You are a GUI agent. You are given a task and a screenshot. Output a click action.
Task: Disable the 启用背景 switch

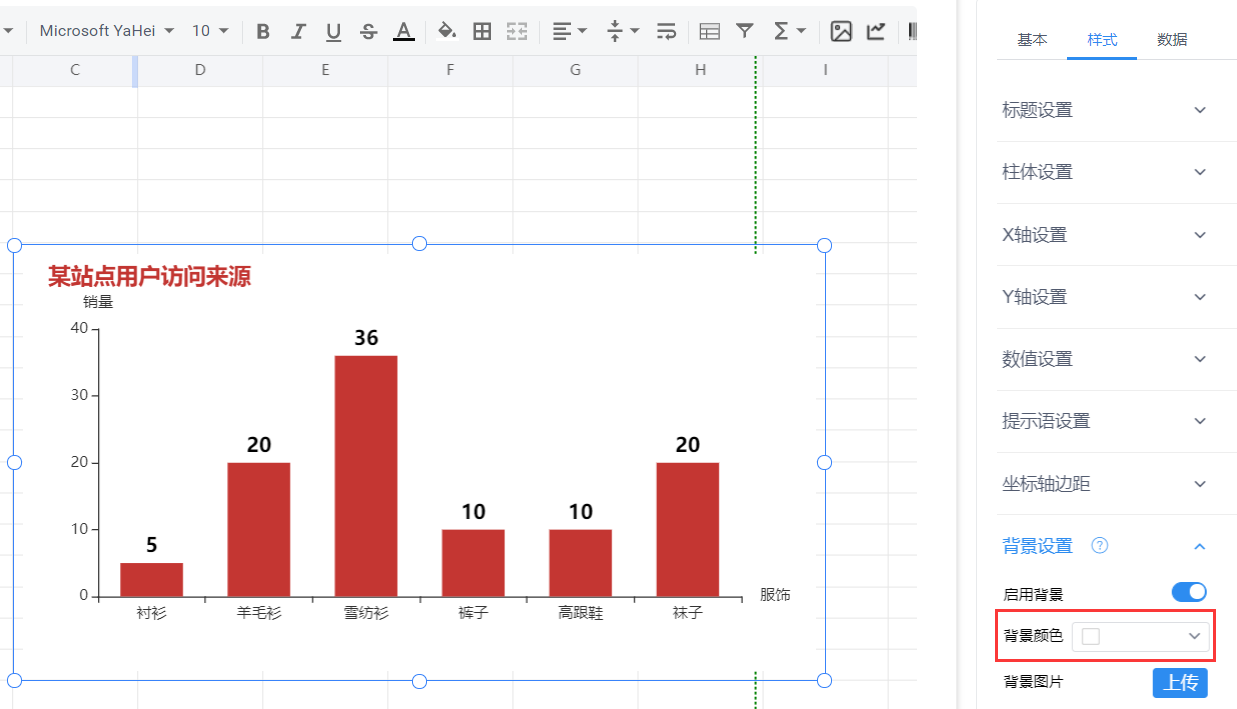(x=1189, y=592)
